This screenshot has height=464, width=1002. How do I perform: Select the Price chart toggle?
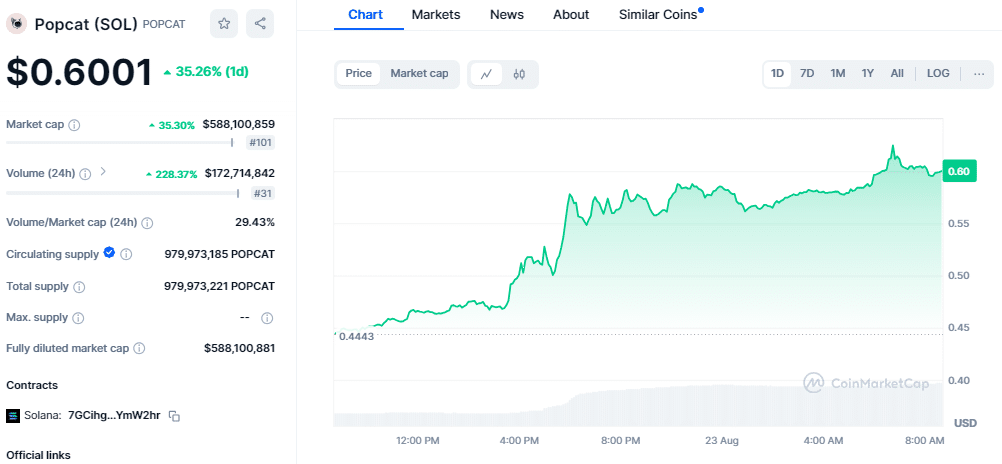[358, 74]
